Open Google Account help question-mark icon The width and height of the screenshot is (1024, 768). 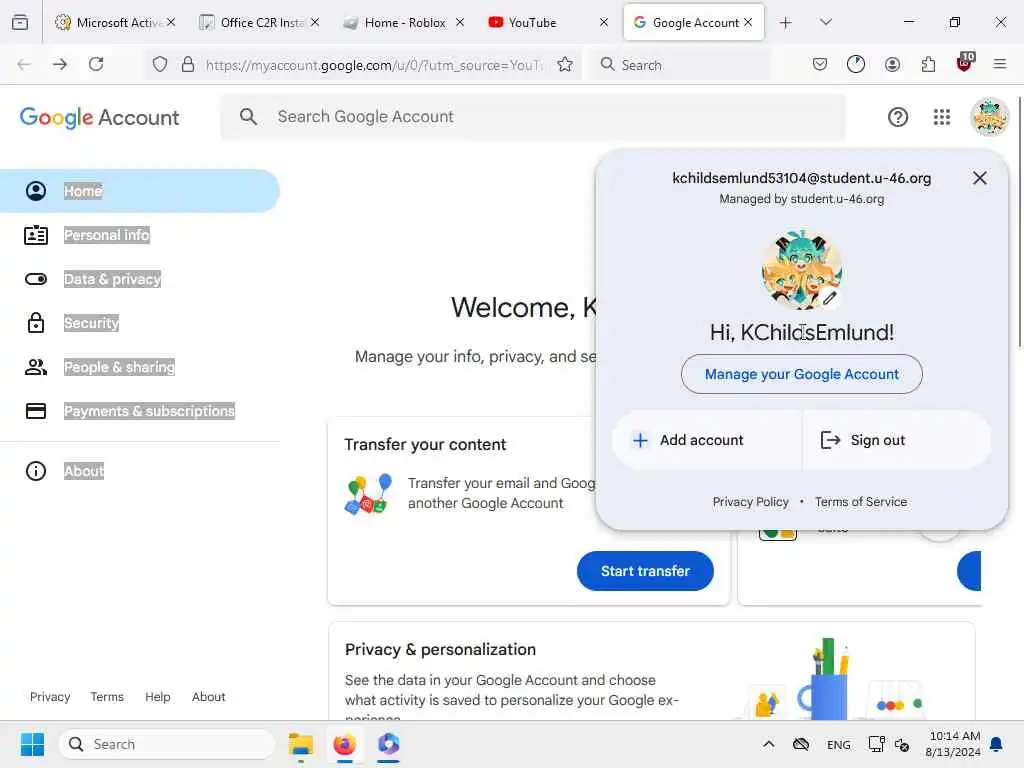pyautogui.click(x=898, y=117)
